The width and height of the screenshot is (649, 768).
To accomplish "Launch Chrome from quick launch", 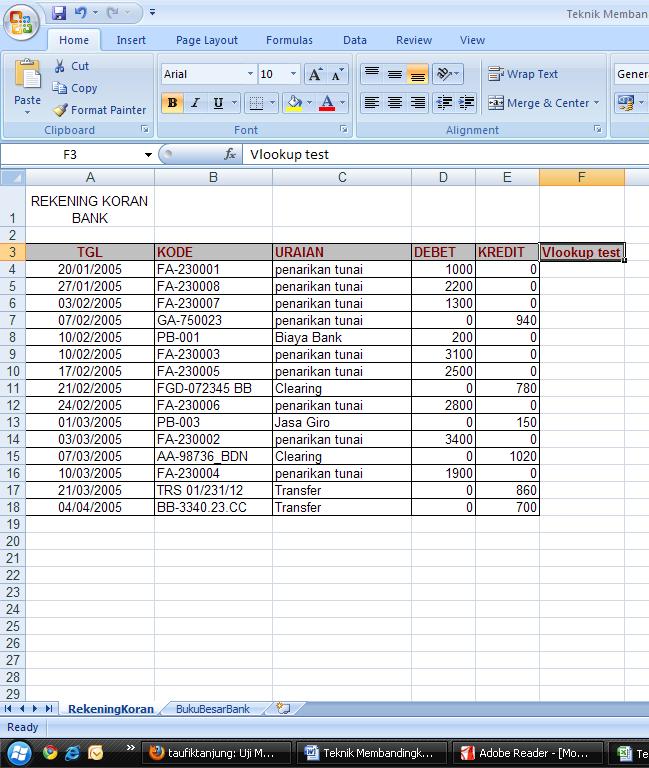I will click(x=50, y=752).
